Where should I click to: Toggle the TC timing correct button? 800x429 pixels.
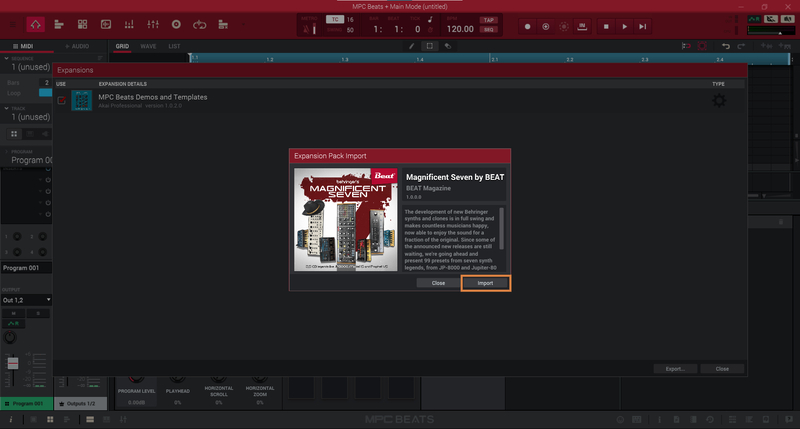(x=335, y=19)
